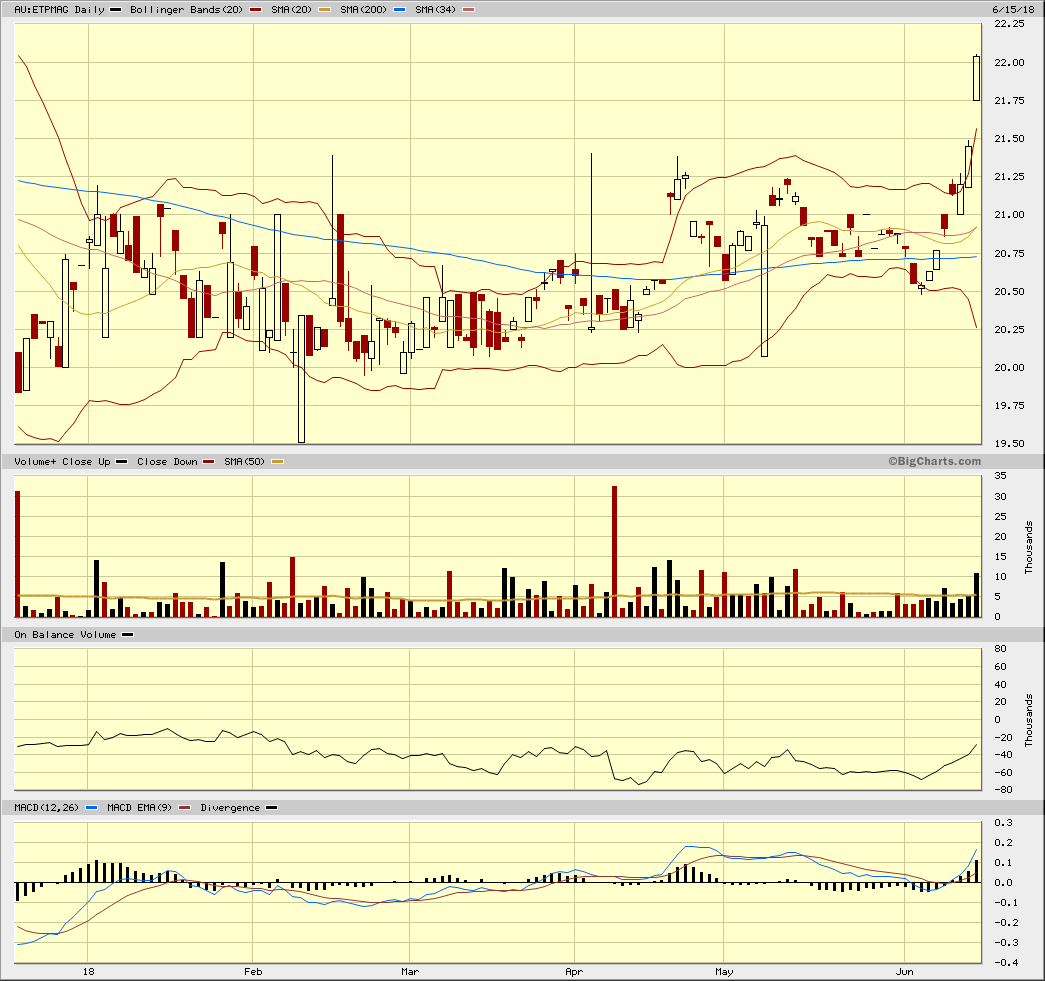Click the MACD EMA(9) legend label
The width and height of the screenshot is (1045, 981).
click(x=139, y=808)
